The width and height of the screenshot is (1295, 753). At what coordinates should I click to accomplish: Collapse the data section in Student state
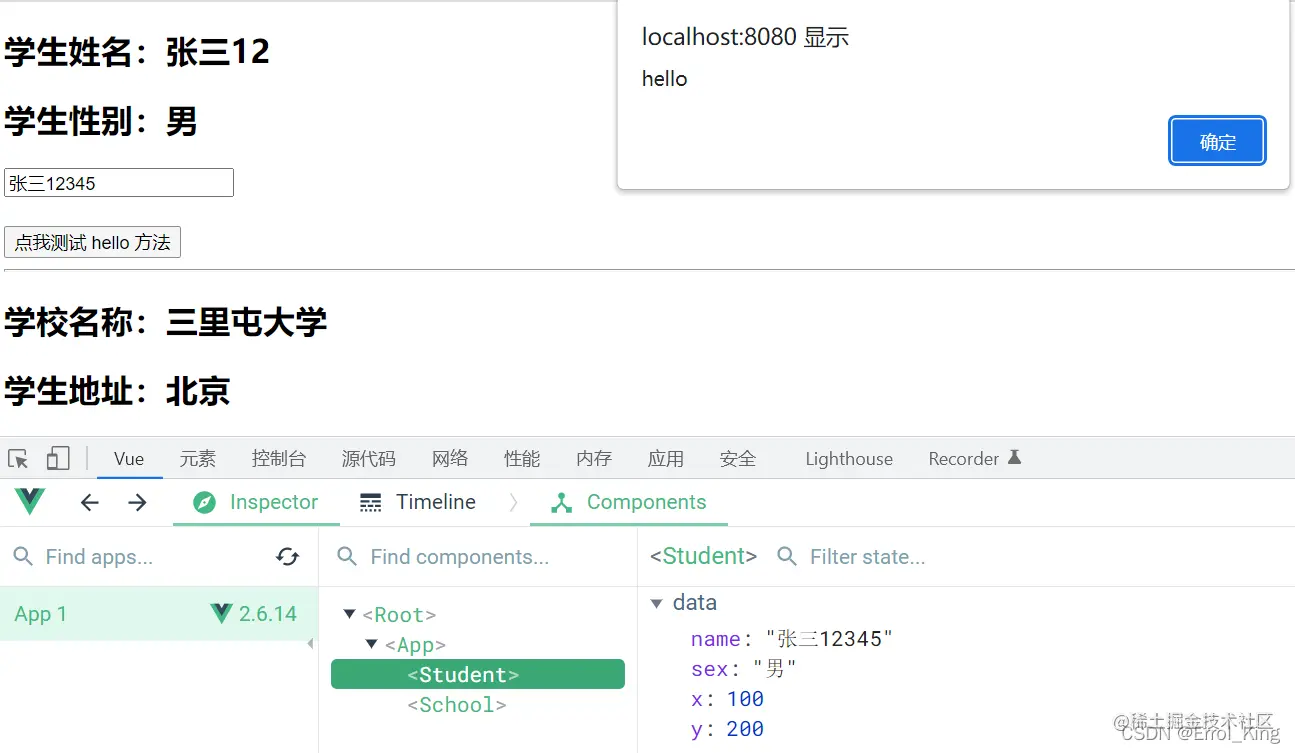click(655, 602)
